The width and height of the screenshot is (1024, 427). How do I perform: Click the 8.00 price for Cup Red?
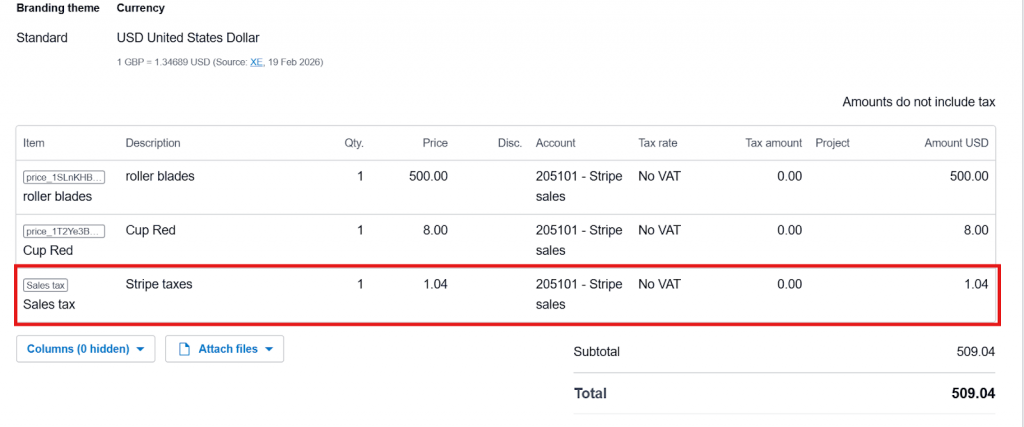(434, 230)
